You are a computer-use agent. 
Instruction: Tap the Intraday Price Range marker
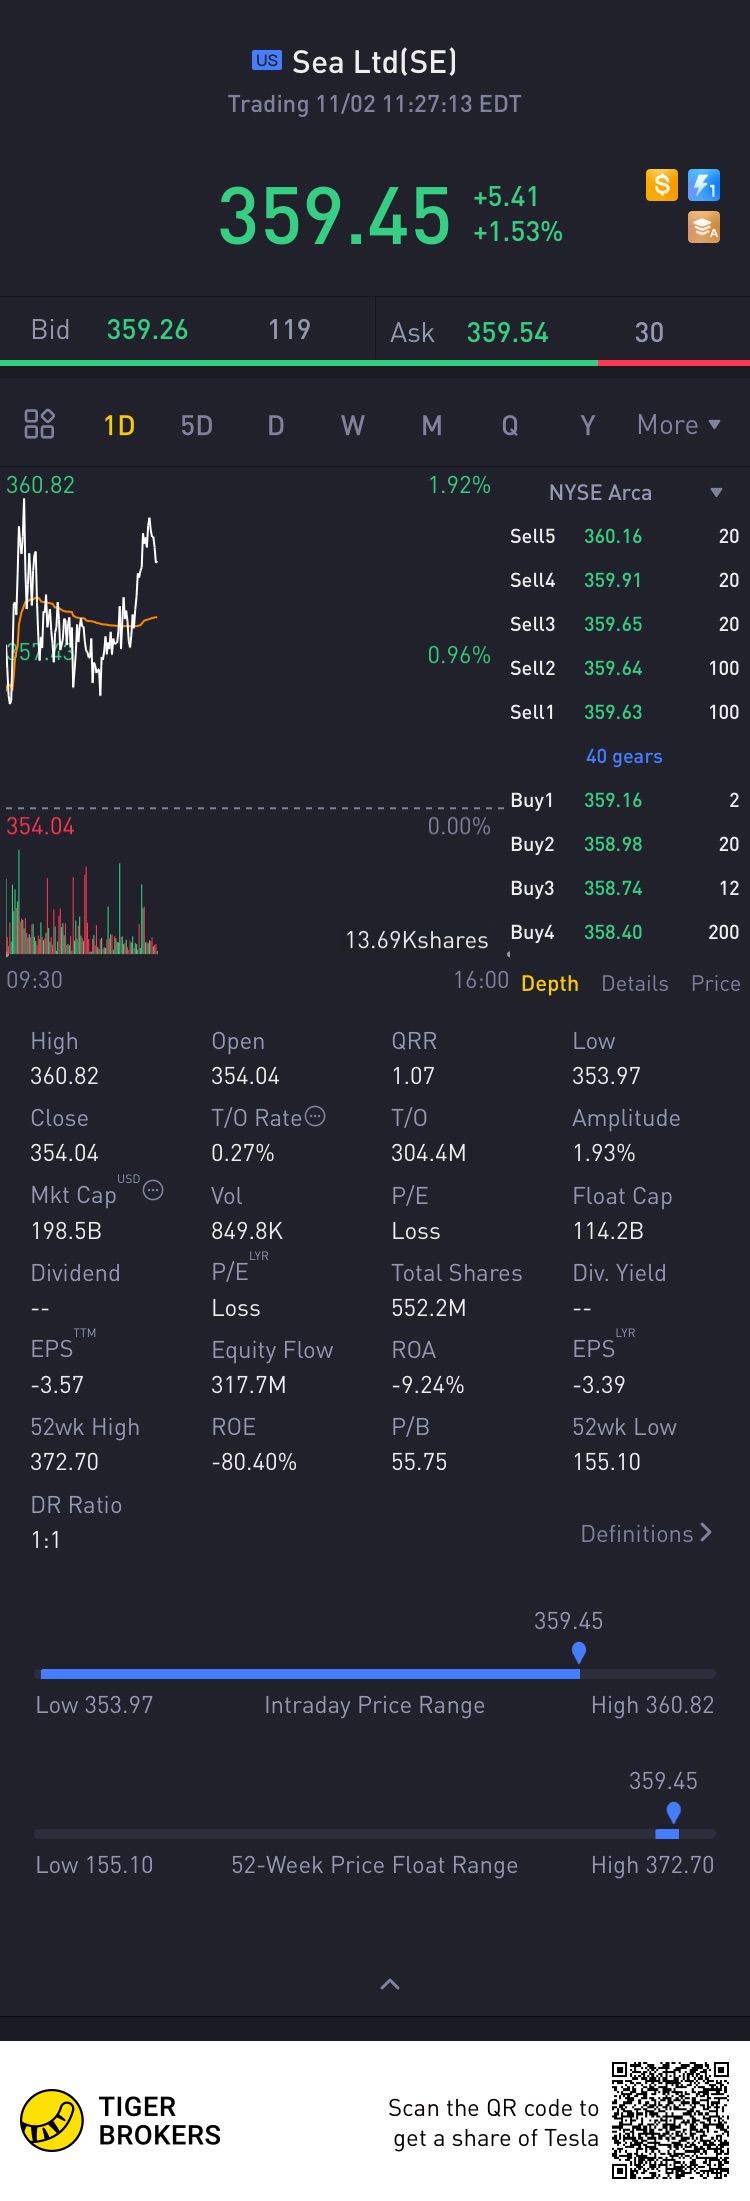click(578, 1652)
